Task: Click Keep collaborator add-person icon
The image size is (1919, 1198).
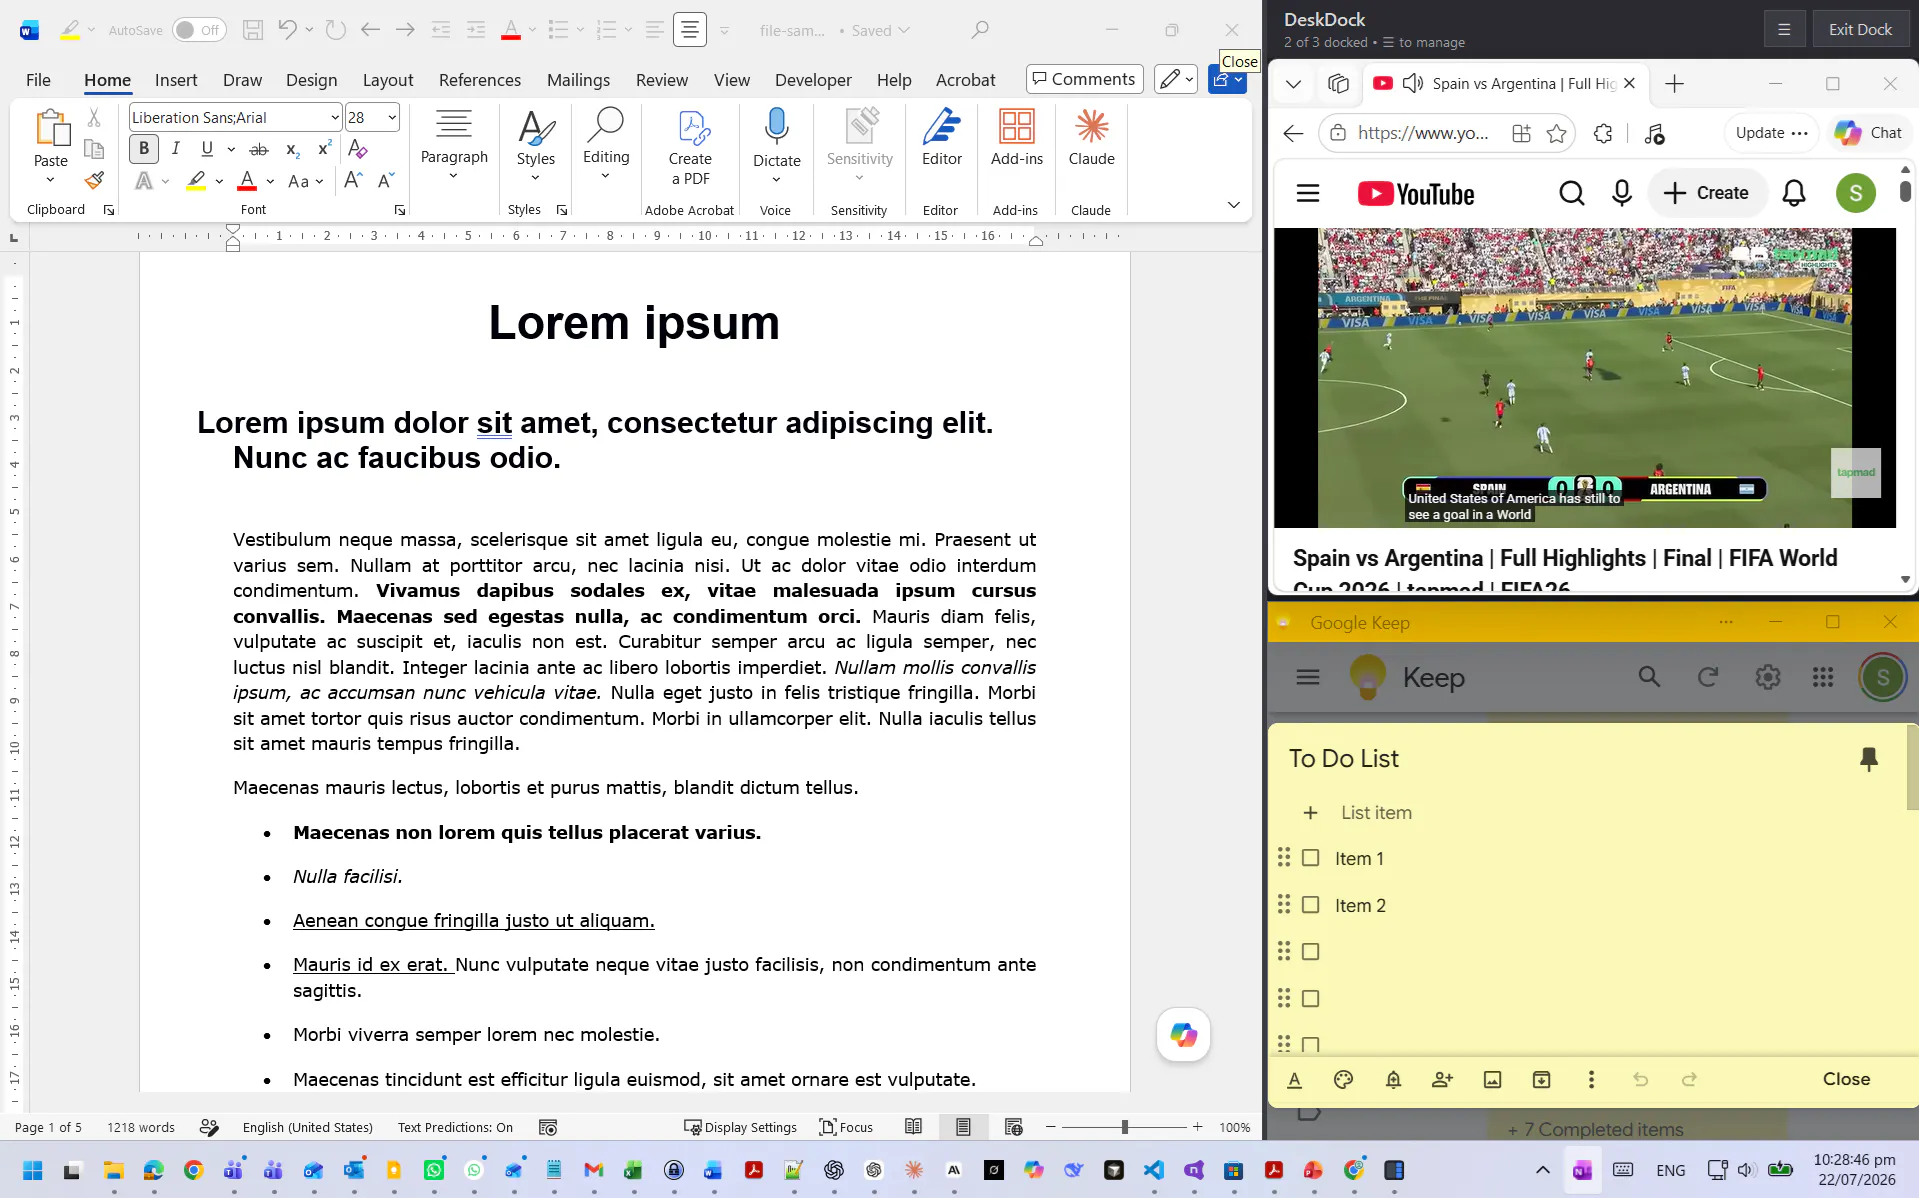Action: coord(1442,1079)
